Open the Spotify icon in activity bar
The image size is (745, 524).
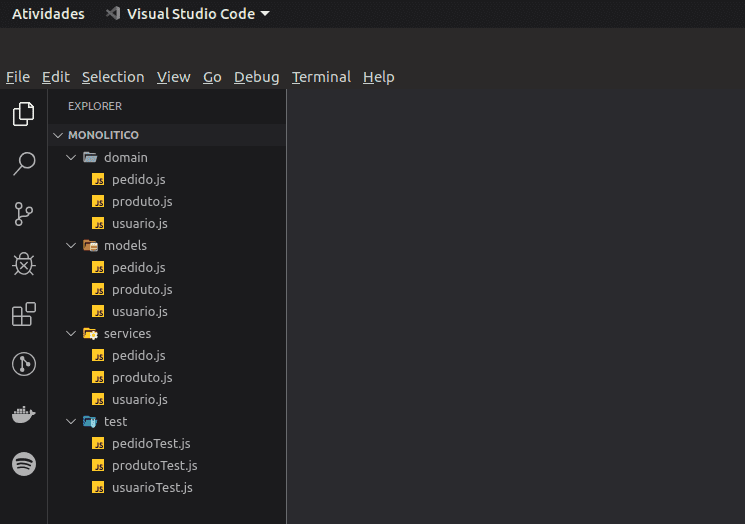(x=24, y=464)
